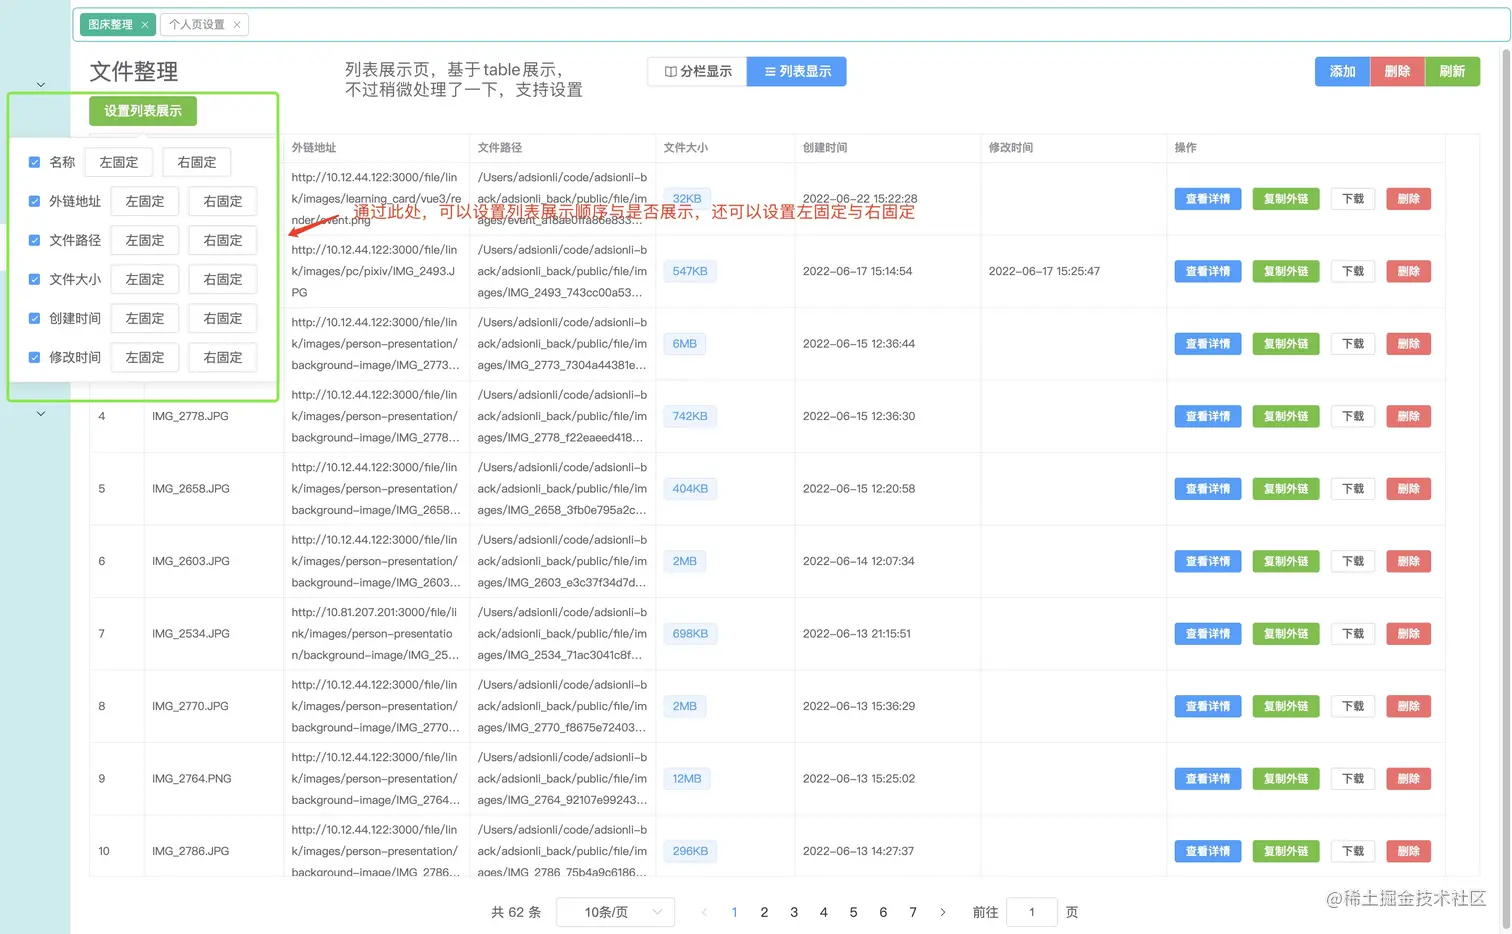Go to page 2
1512x934 pixels.
pyautogui.click(x=764, y=912)
